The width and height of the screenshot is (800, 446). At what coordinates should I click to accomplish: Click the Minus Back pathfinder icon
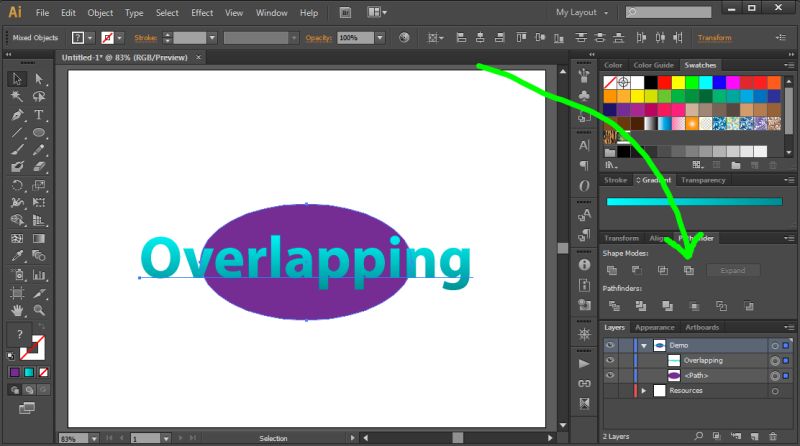coord(748,306)
